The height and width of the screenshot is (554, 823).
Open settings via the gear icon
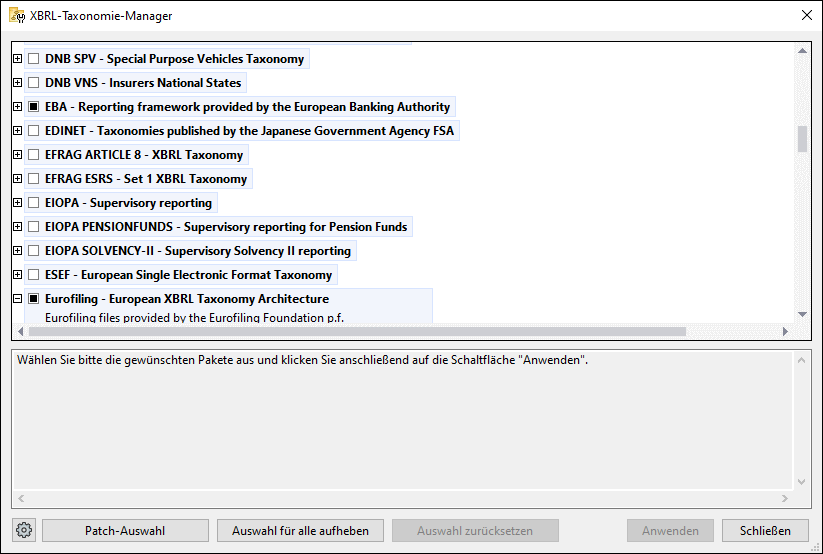(x=25, y=530)
